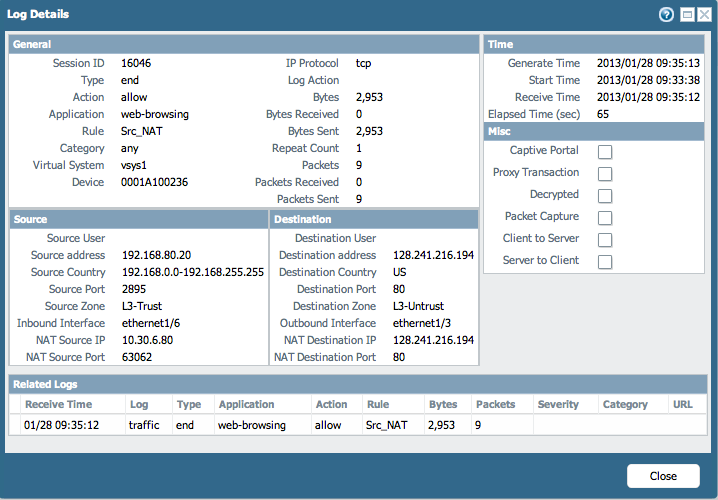Screen dimensions: 718x500
Task: Click the Packets column header
Action: pyautogui.click(x=495, y=405)
